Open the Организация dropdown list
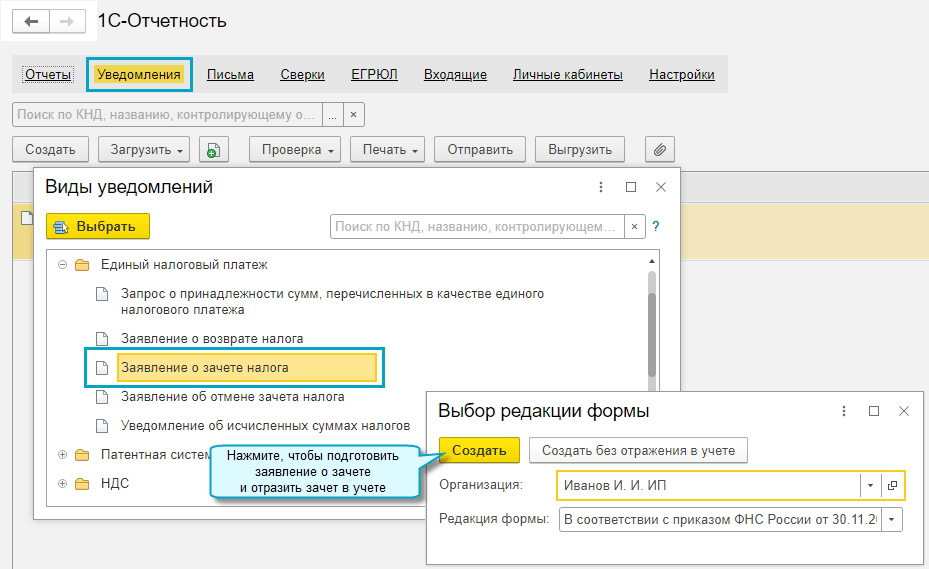The height and width of the screenshot is (569, 929). [870, 485]
